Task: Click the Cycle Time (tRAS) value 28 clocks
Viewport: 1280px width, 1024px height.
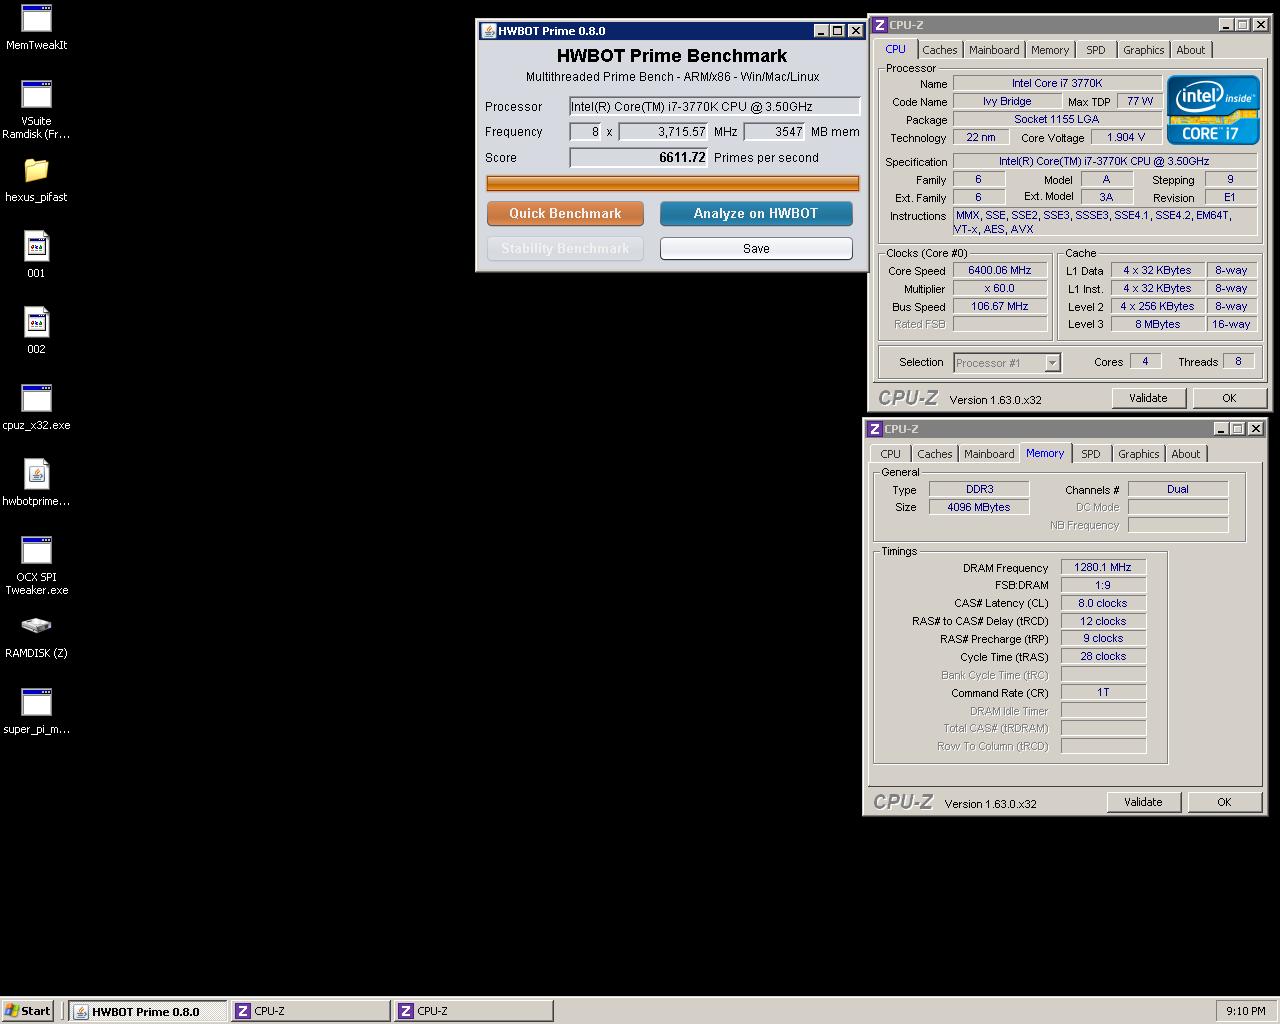Action: pos(1103,656)
